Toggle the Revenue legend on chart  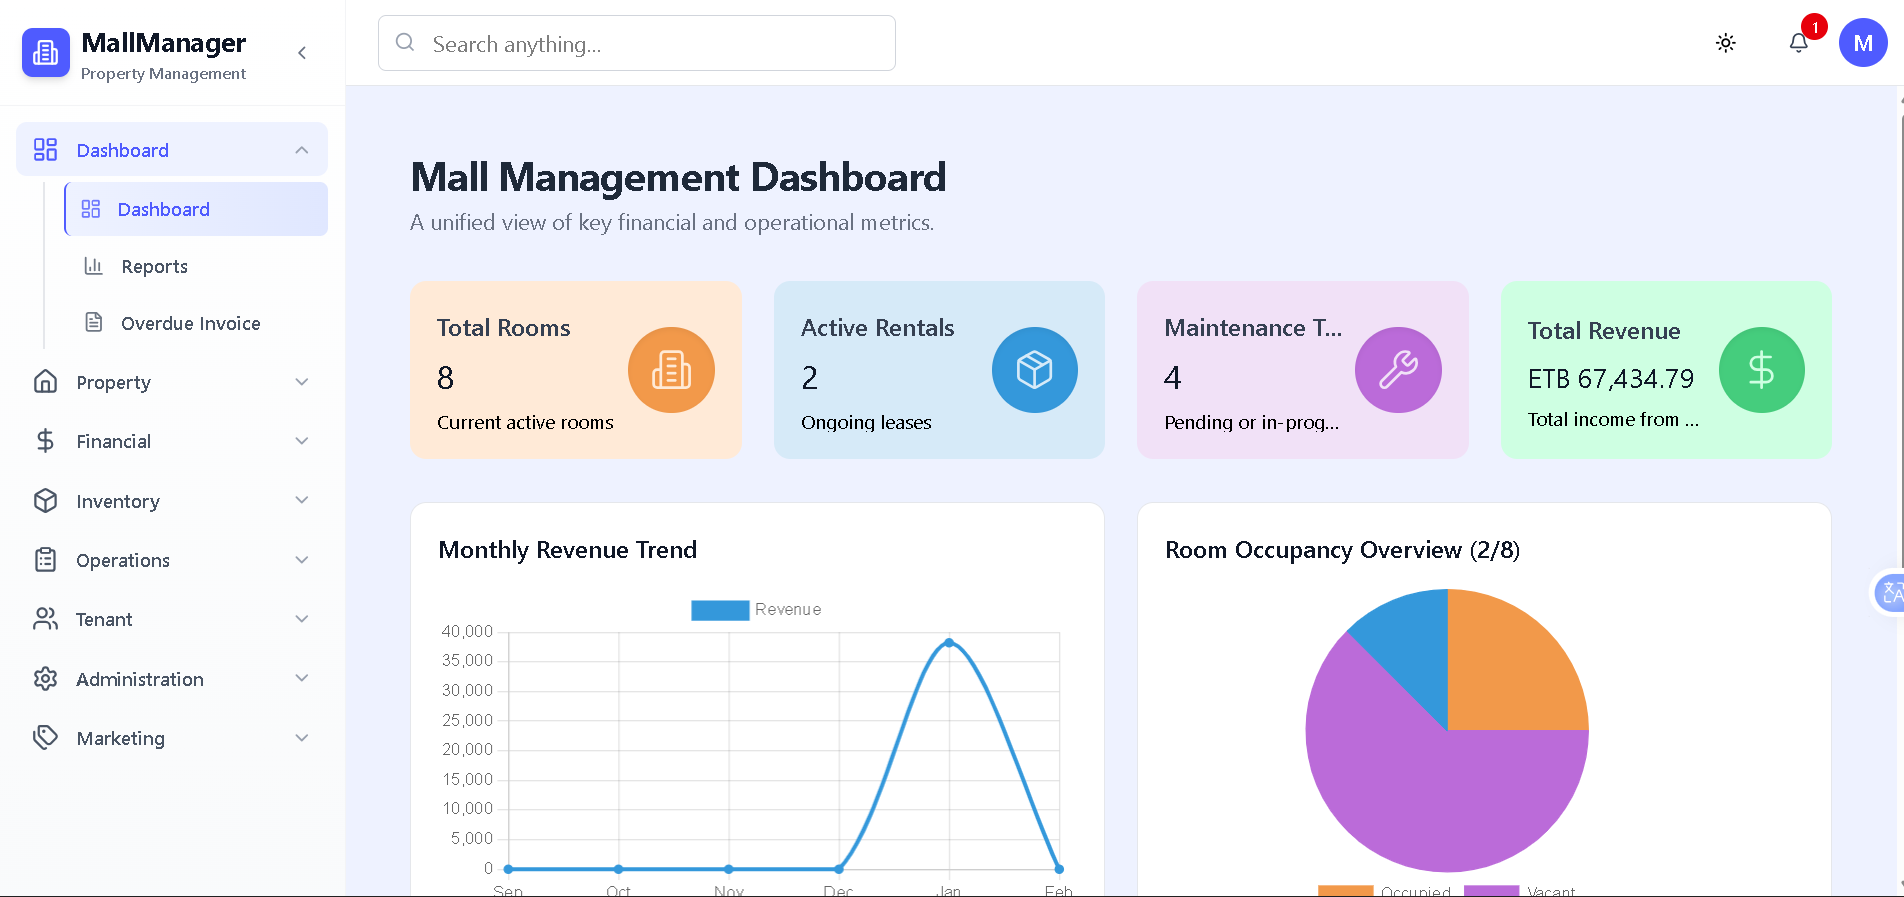point(756,610)
